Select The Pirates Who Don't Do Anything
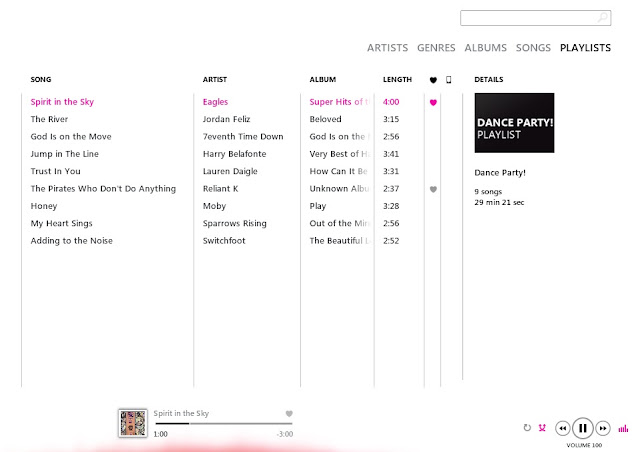The image size is (640, 452). [103, 189]
